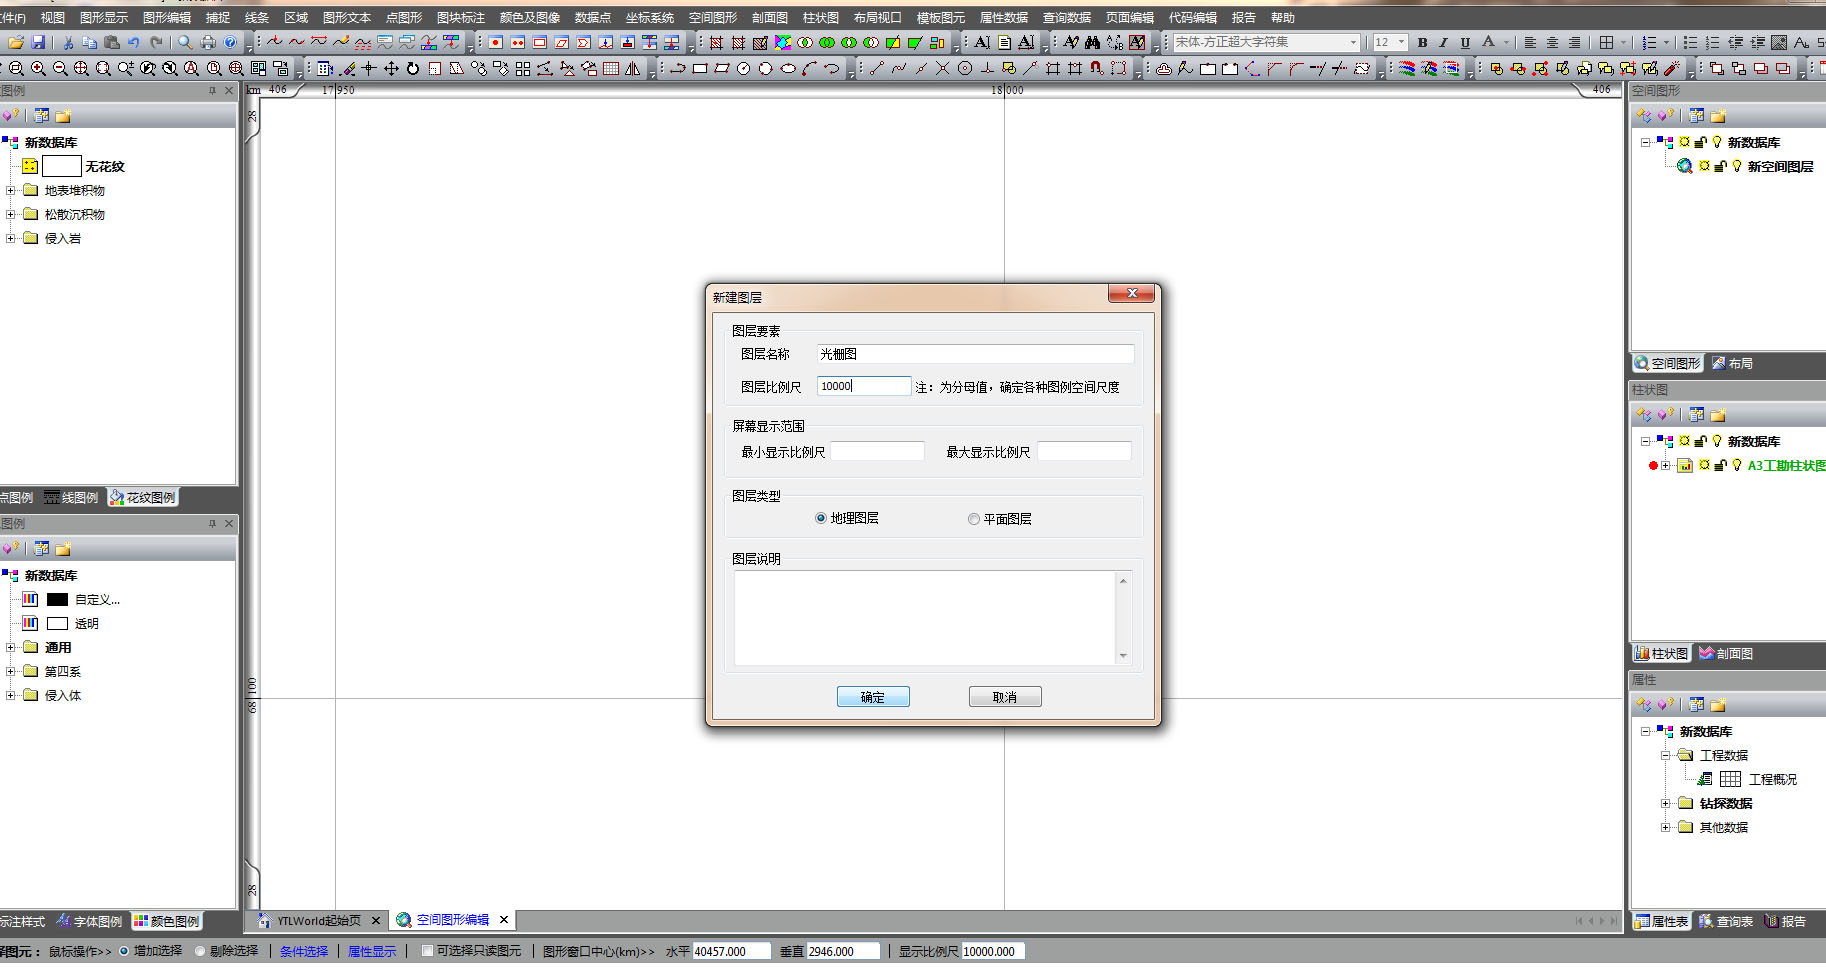Screen dimensions: 1826x977
Task: Toggle lightbulb visibility for A3工勘柱状图
Action: pos(1737,465)
